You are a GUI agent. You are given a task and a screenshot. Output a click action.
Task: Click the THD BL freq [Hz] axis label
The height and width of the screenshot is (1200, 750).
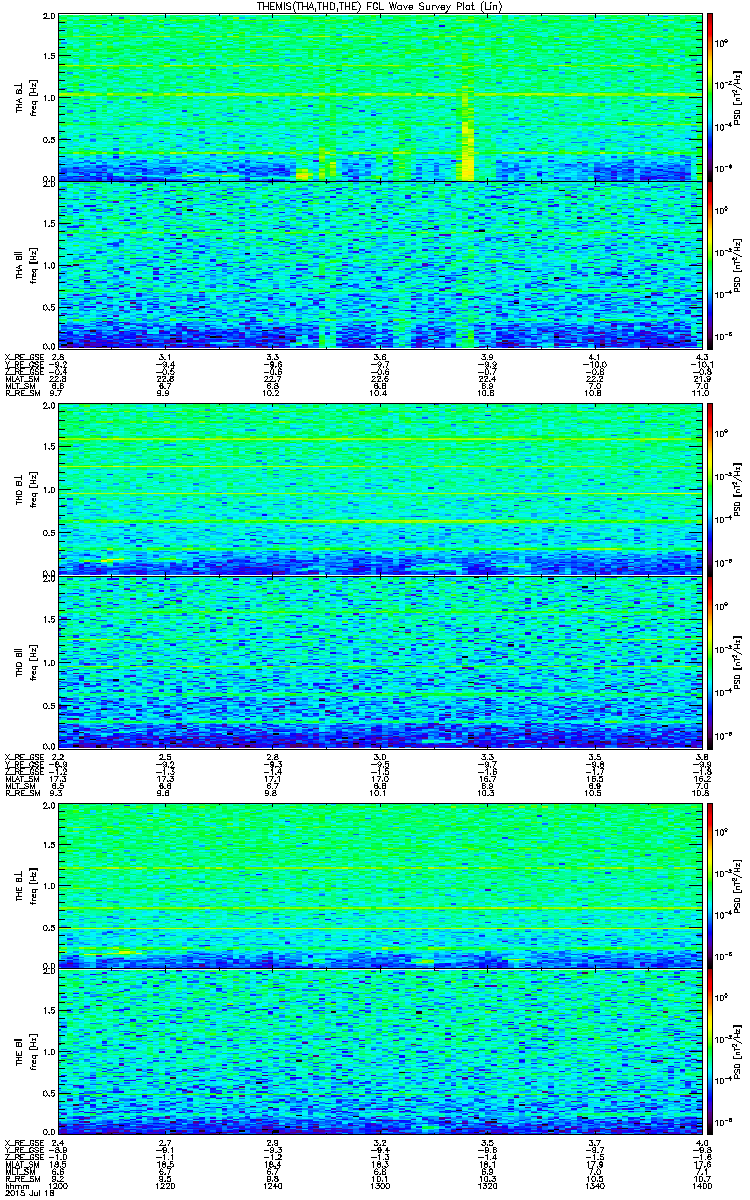pyautogui.click(x=32, y=490)
